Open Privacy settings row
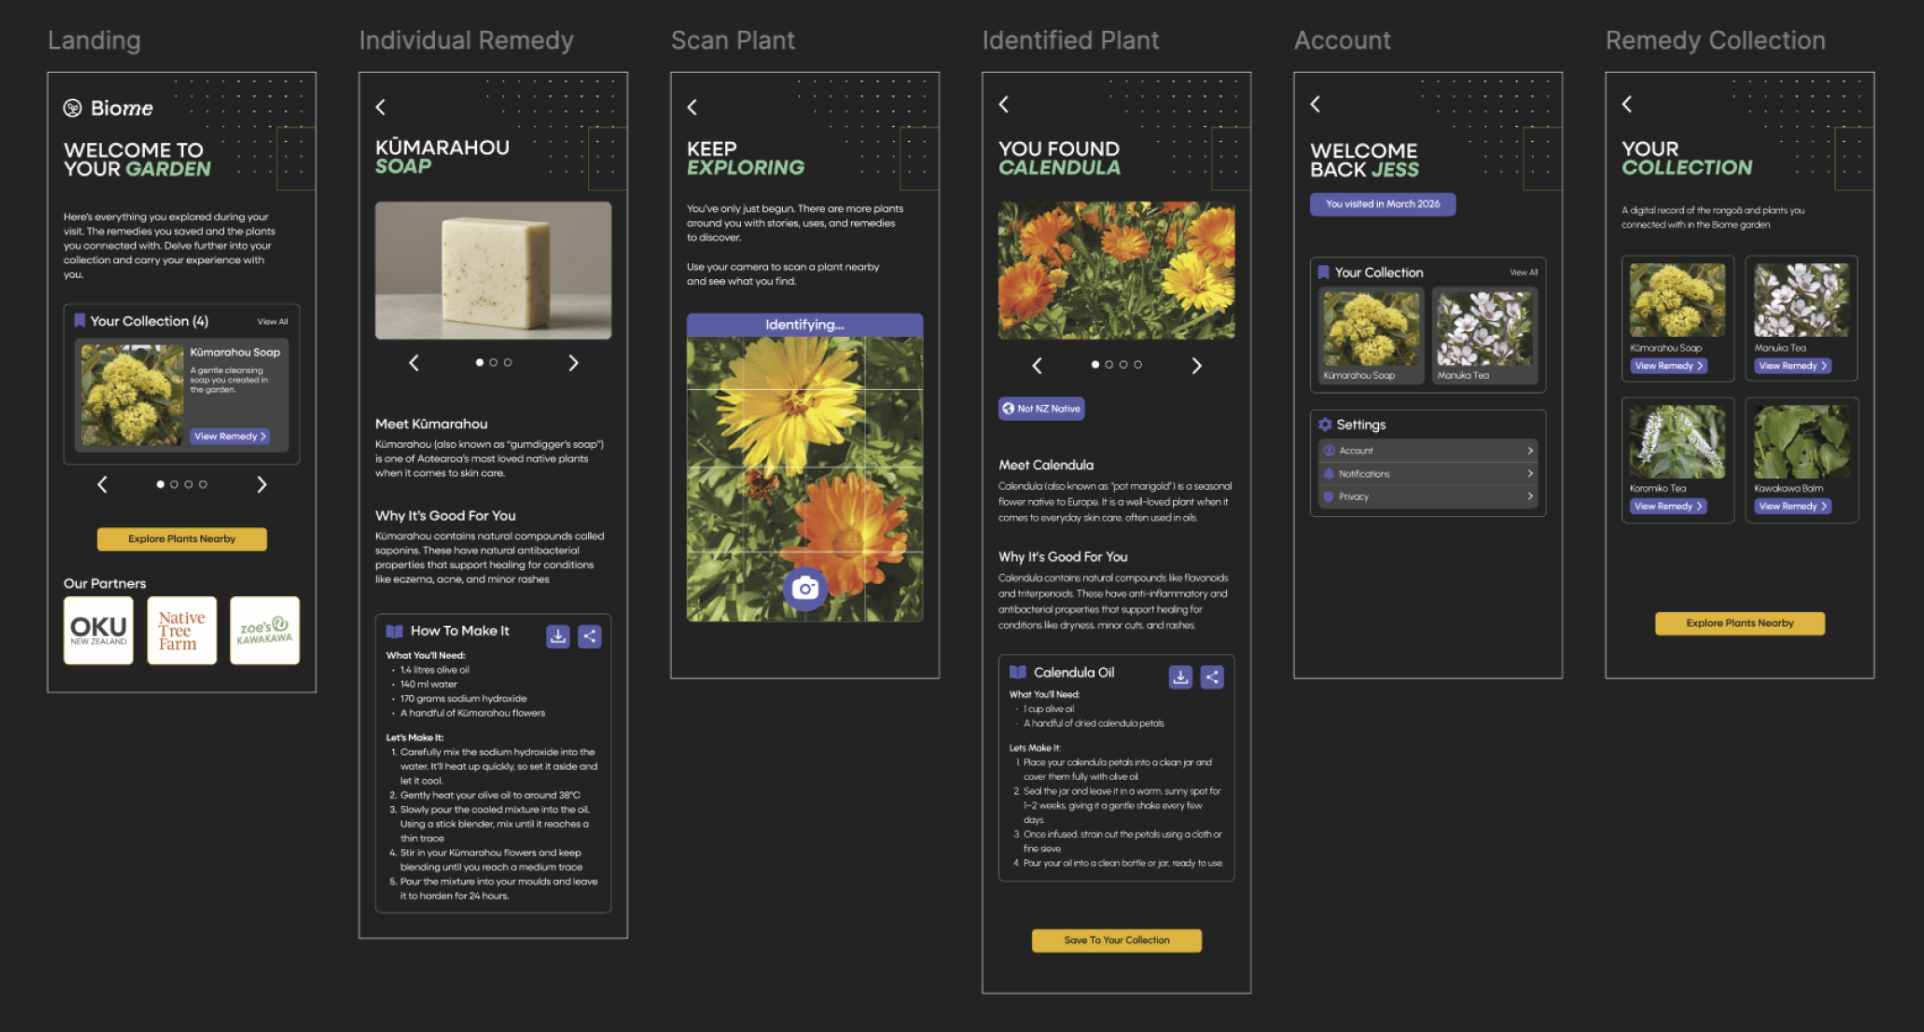 [x=1427, y=496]
